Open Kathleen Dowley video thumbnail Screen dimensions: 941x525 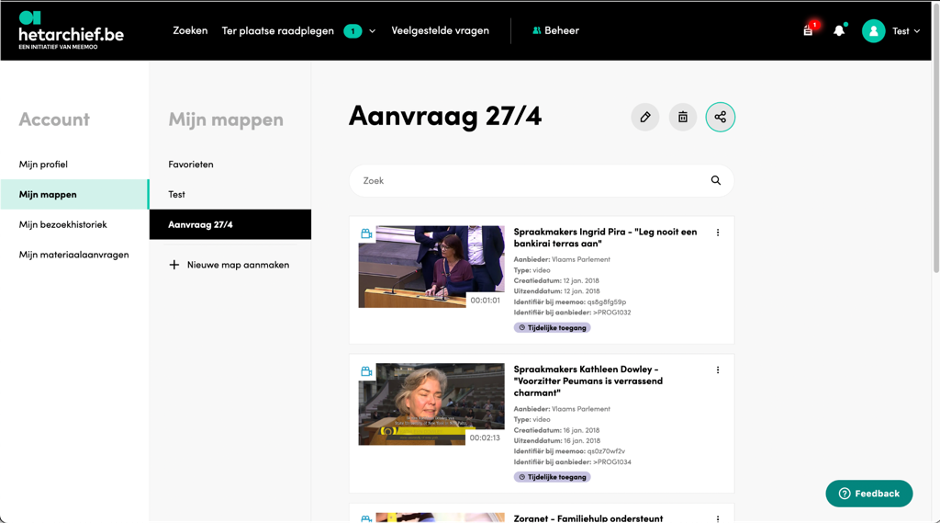431,404
